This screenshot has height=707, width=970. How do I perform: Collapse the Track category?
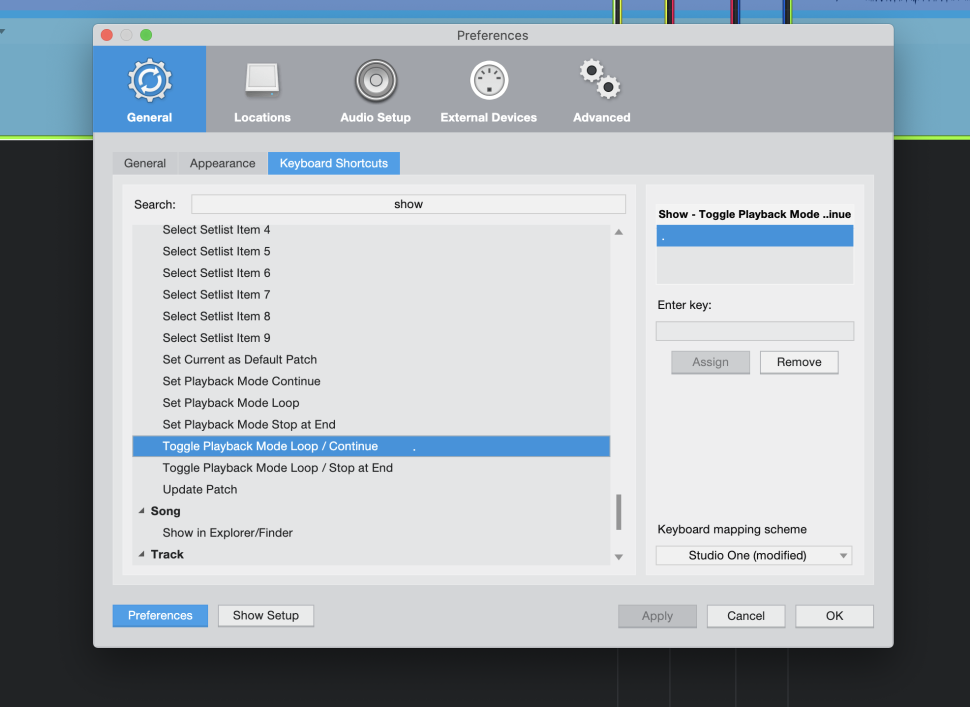point(141,554)
